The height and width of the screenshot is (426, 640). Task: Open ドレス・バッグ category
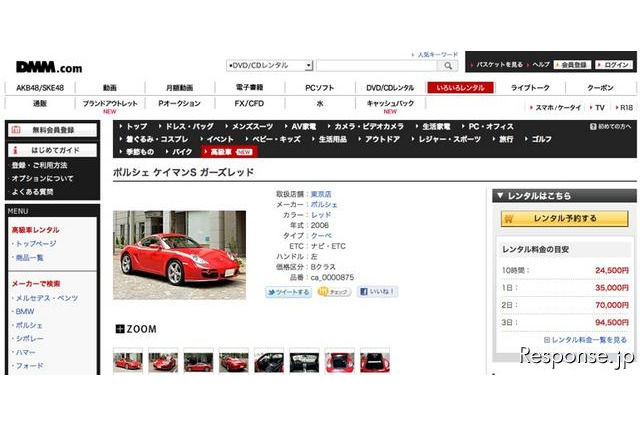[189, 126]
